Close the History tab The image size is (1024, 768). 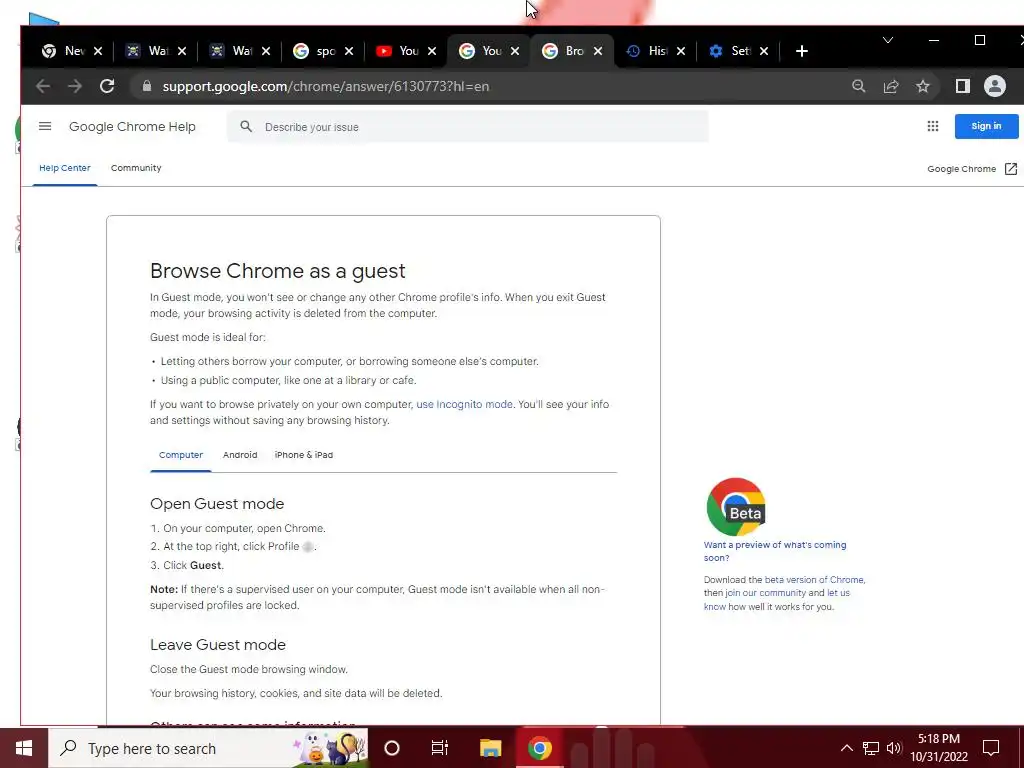pyautogui.click(x=680, y=51)
